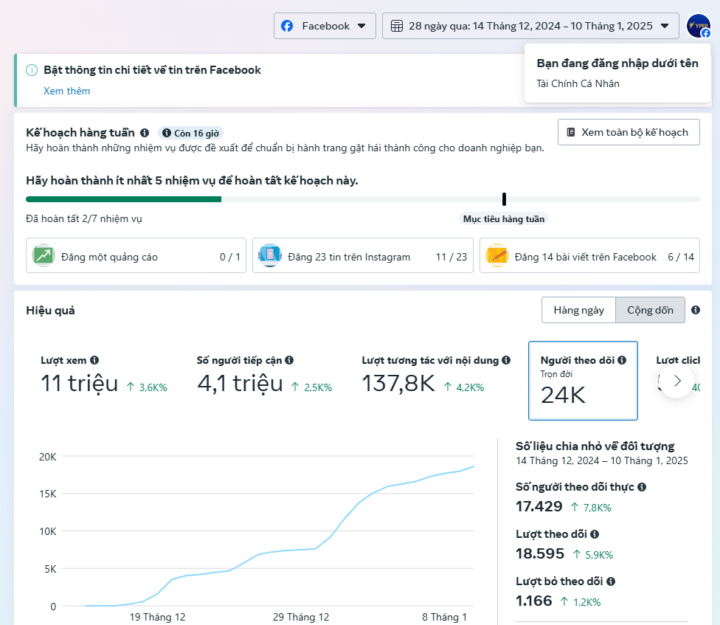Click the Xem thêm link
The width and height of the screenshot is (720, 625).
[66, 91]
